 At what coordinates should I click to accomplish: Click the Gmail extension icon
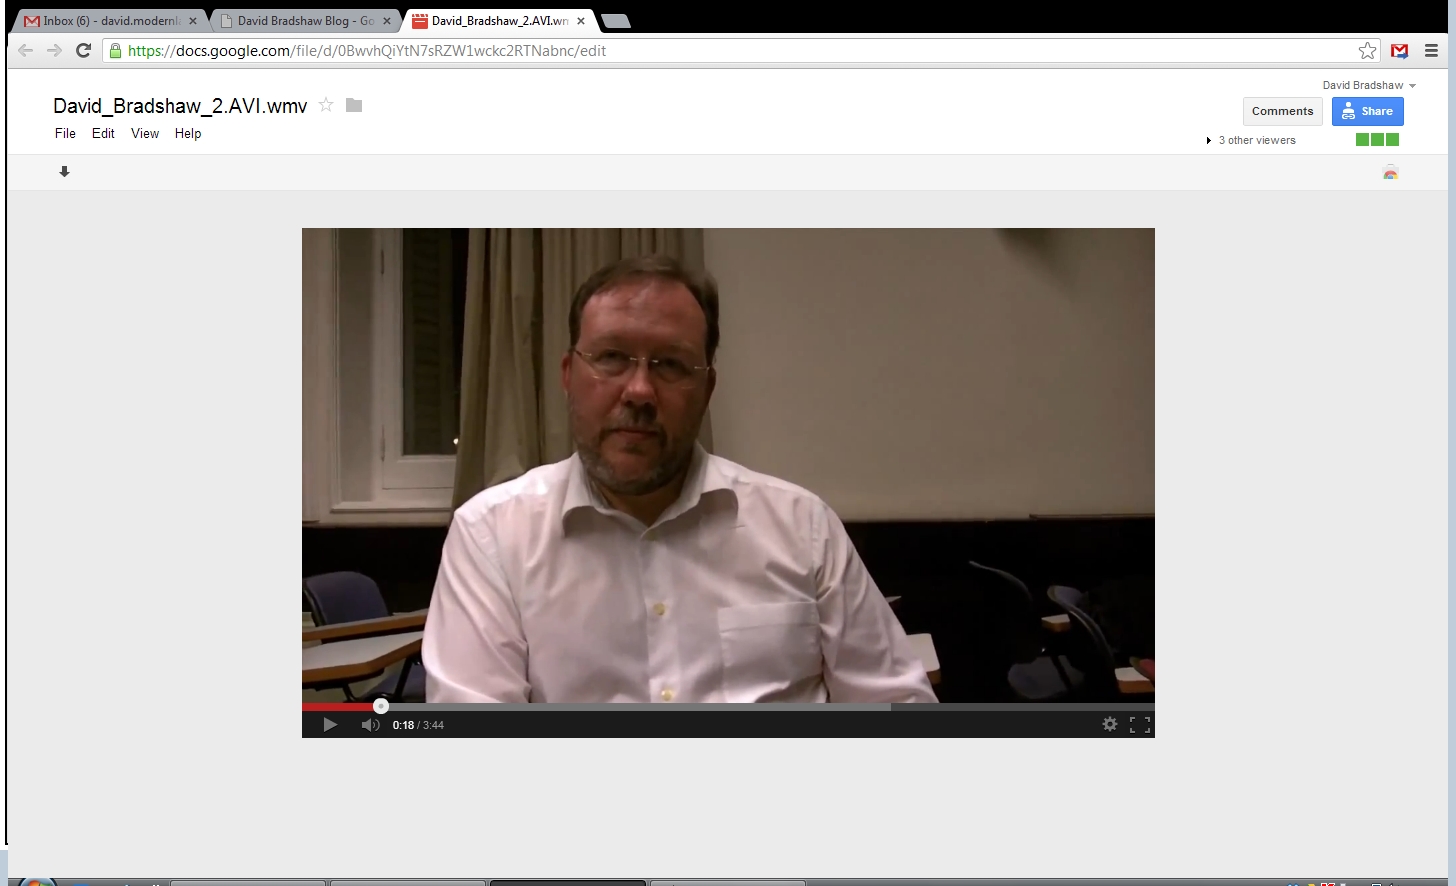coord(1400,51)
